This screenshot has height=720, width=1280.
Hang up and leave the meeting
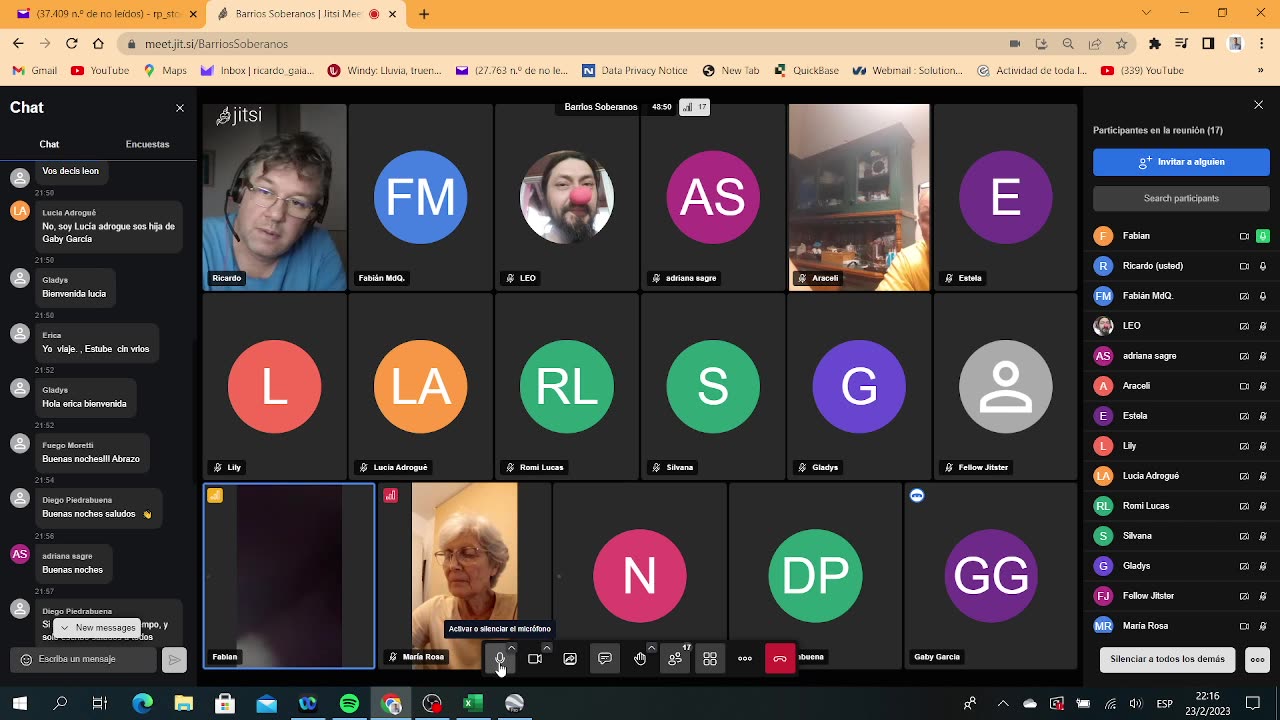coord(780,659)
